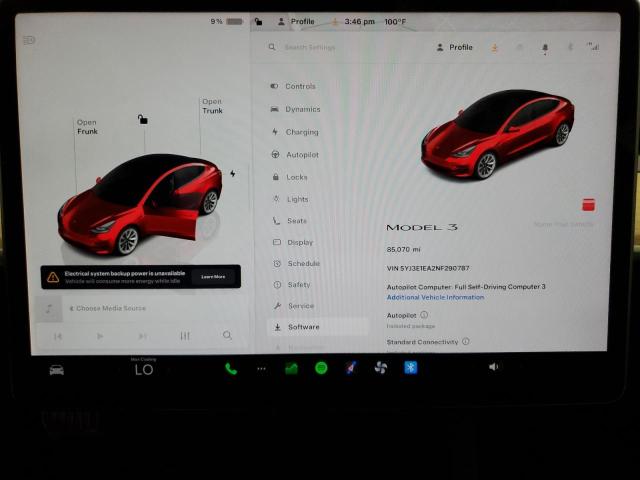The width and height of the screenshot is (640, 480).
Task: Open the Lights settings menu
Action: tap(291, 199)
